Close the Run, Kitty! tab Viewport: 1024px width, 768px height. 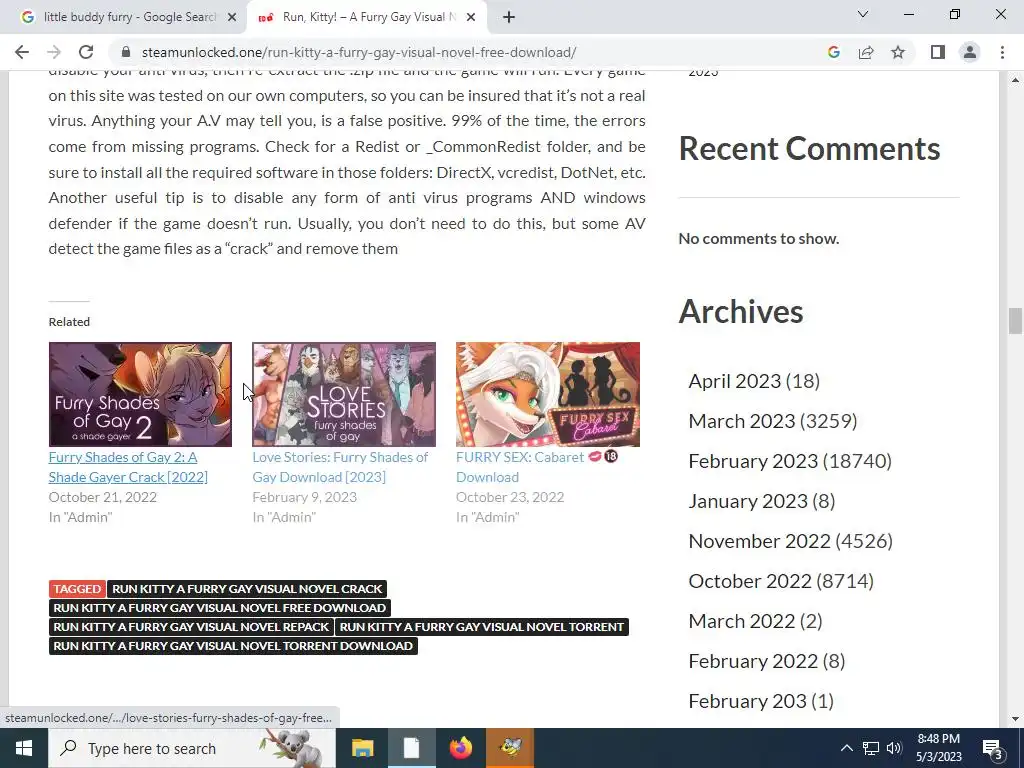(471, 18)
